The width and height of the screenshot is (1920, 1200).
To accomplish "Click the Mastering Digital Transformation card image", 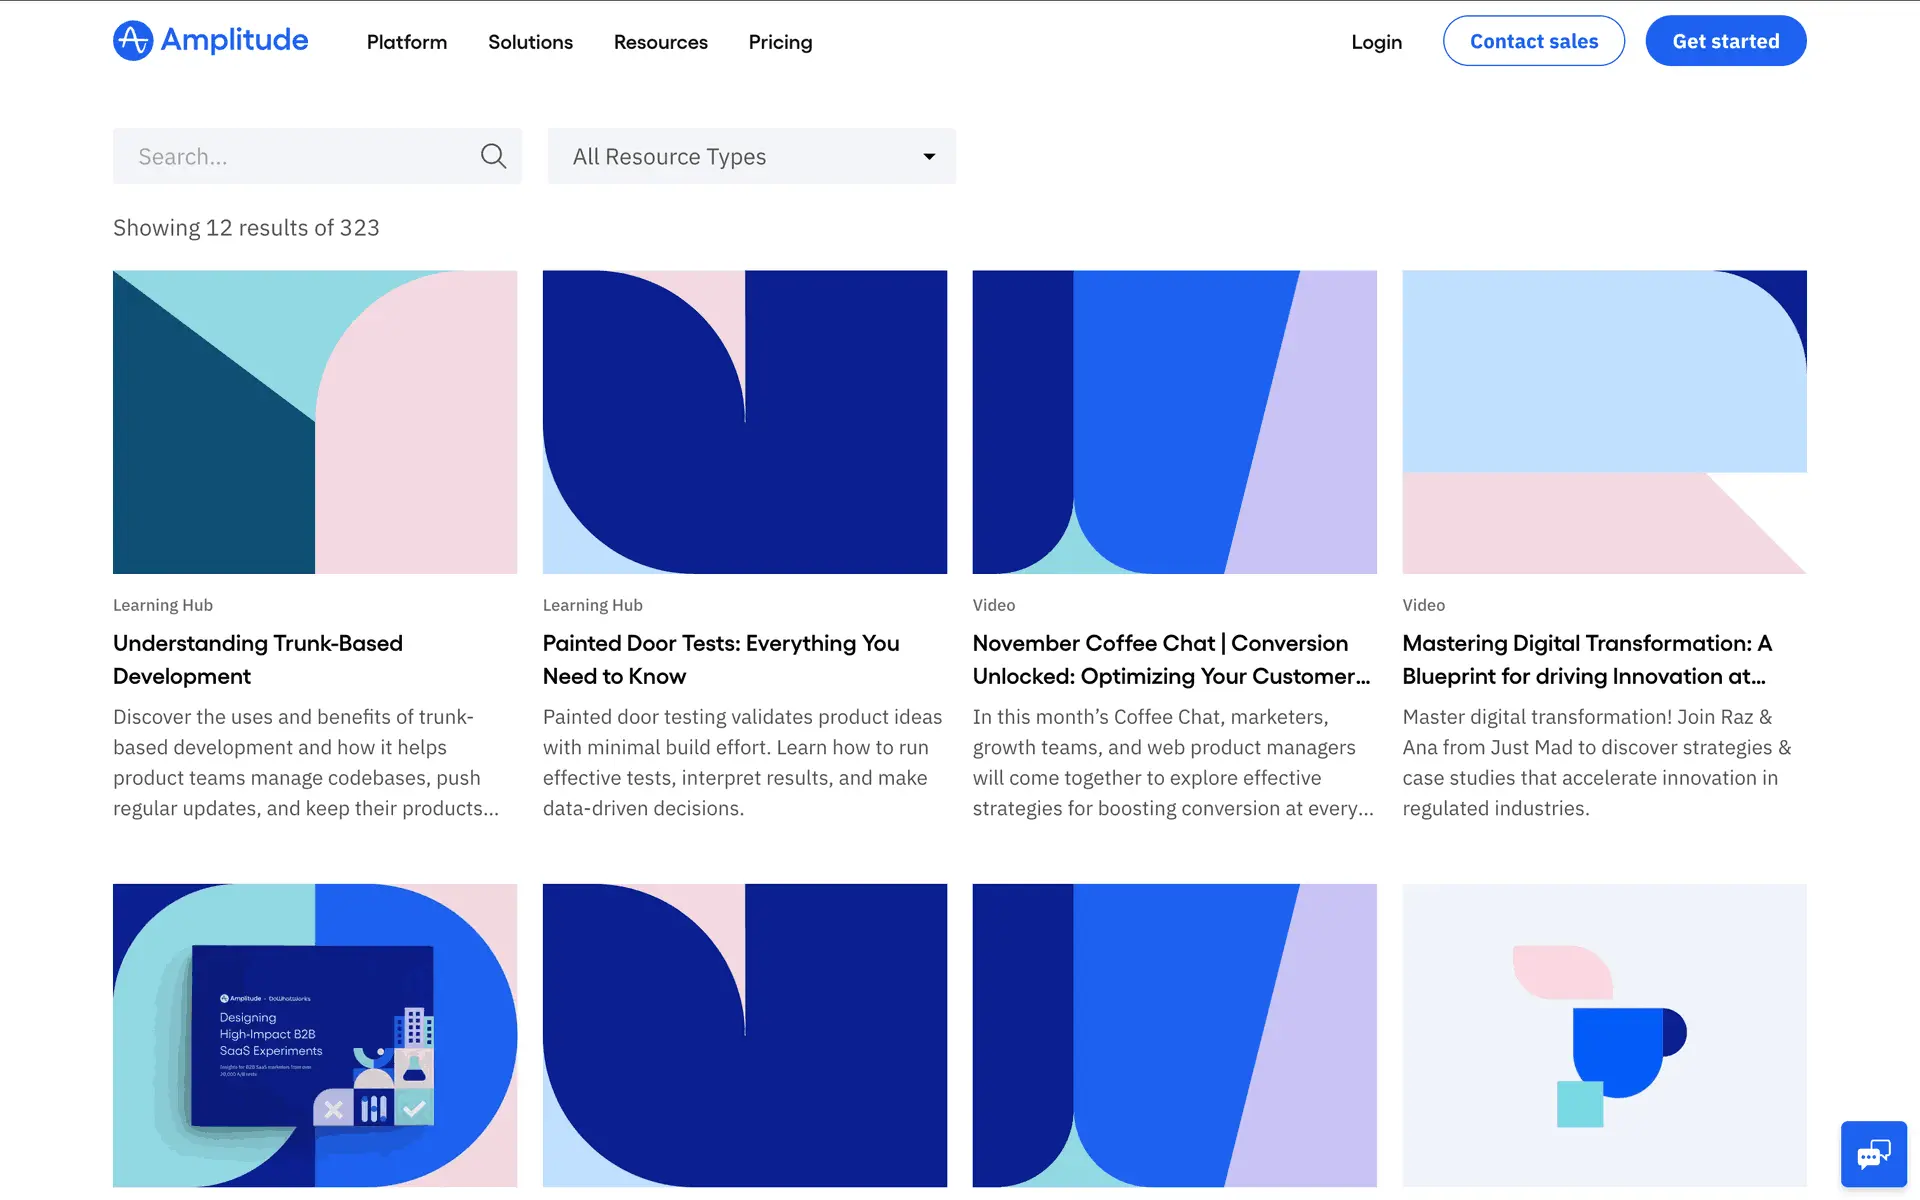I will coord(1604,422).
